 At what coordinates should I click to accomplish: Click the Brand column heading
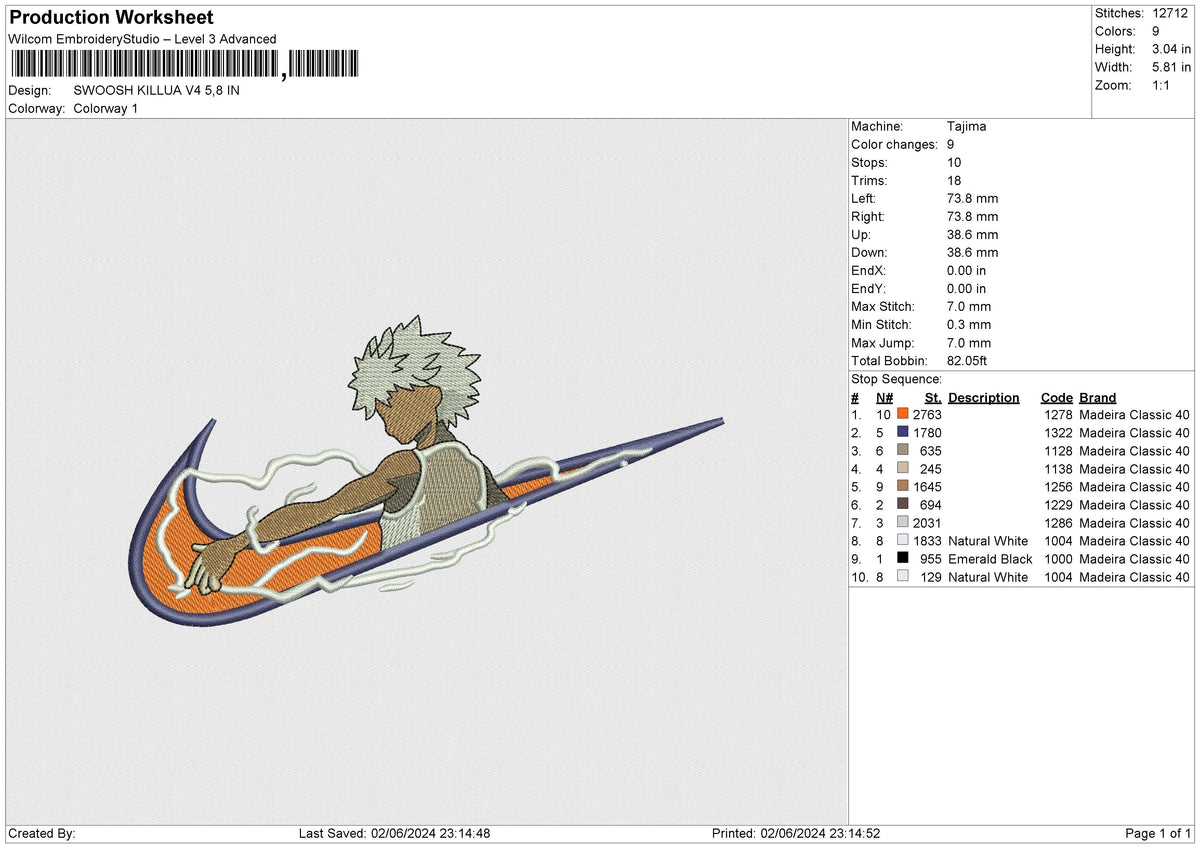coord(1096,397)
